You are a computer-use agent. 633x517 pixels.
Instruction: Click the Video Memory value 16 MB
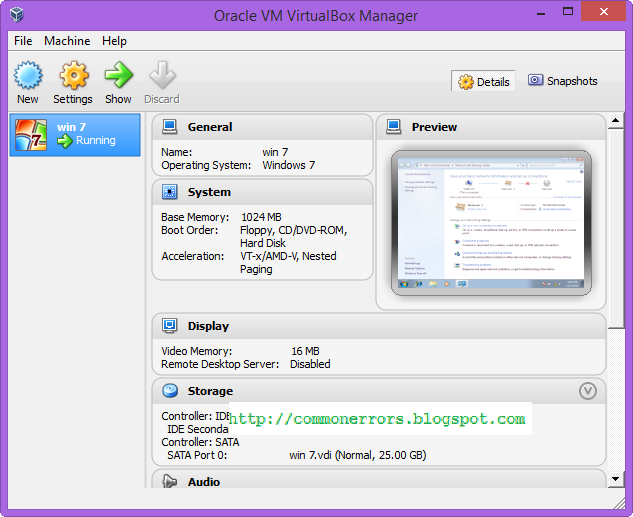click(x=305, y=351)
